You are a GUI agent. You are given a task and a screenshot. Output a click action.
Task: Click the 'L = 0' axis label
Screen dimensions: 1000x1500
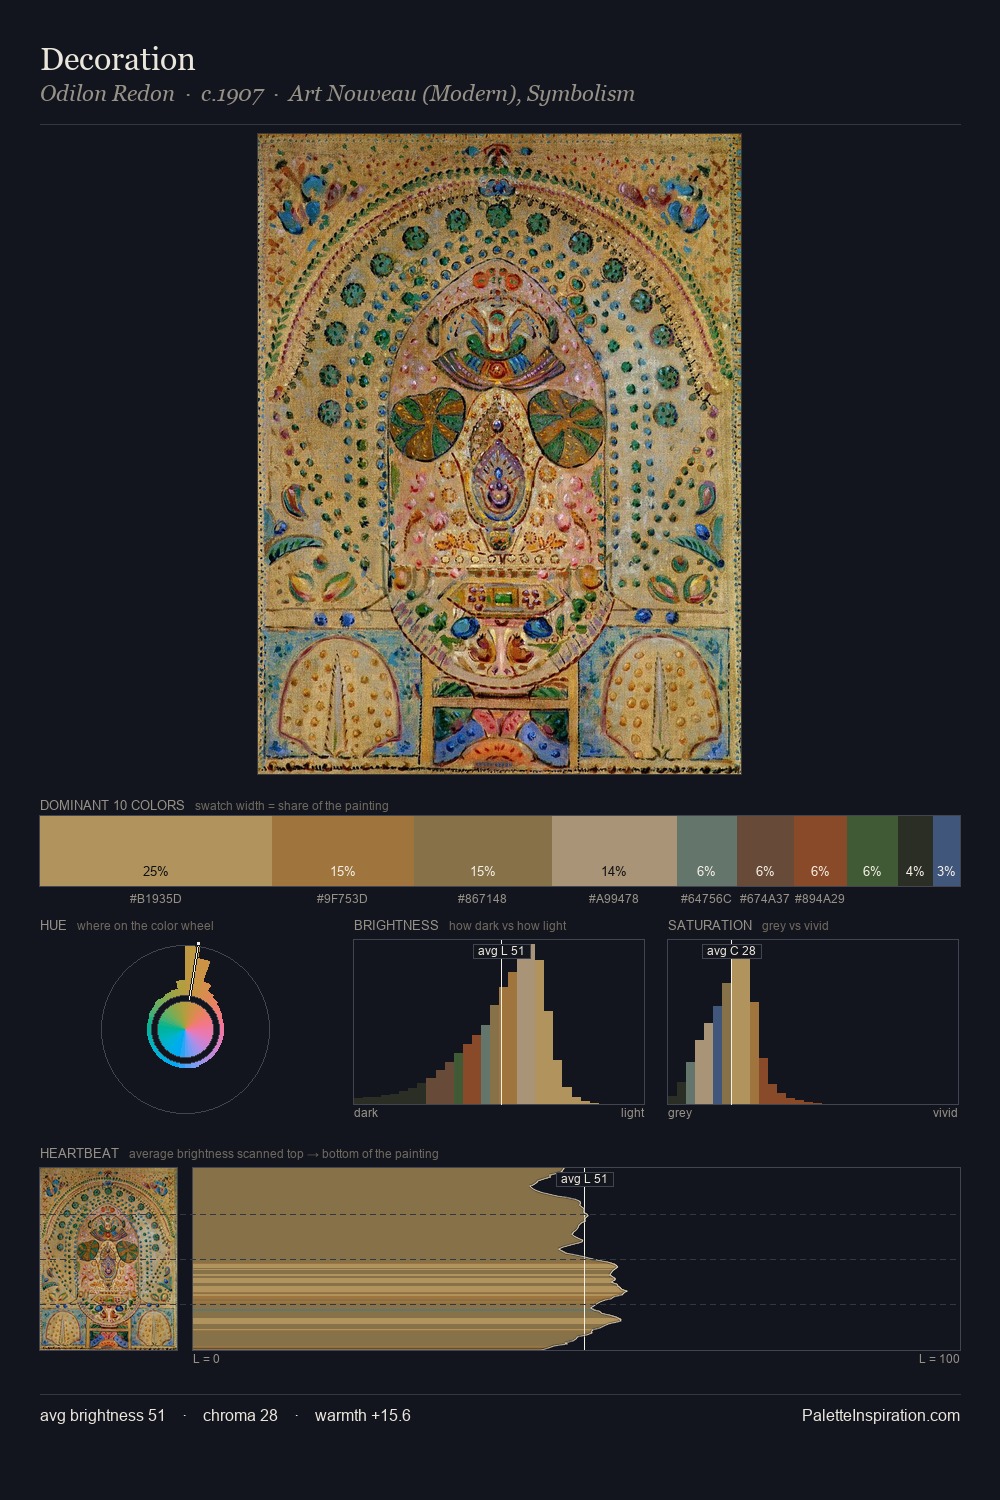(x=206, y=1359)
